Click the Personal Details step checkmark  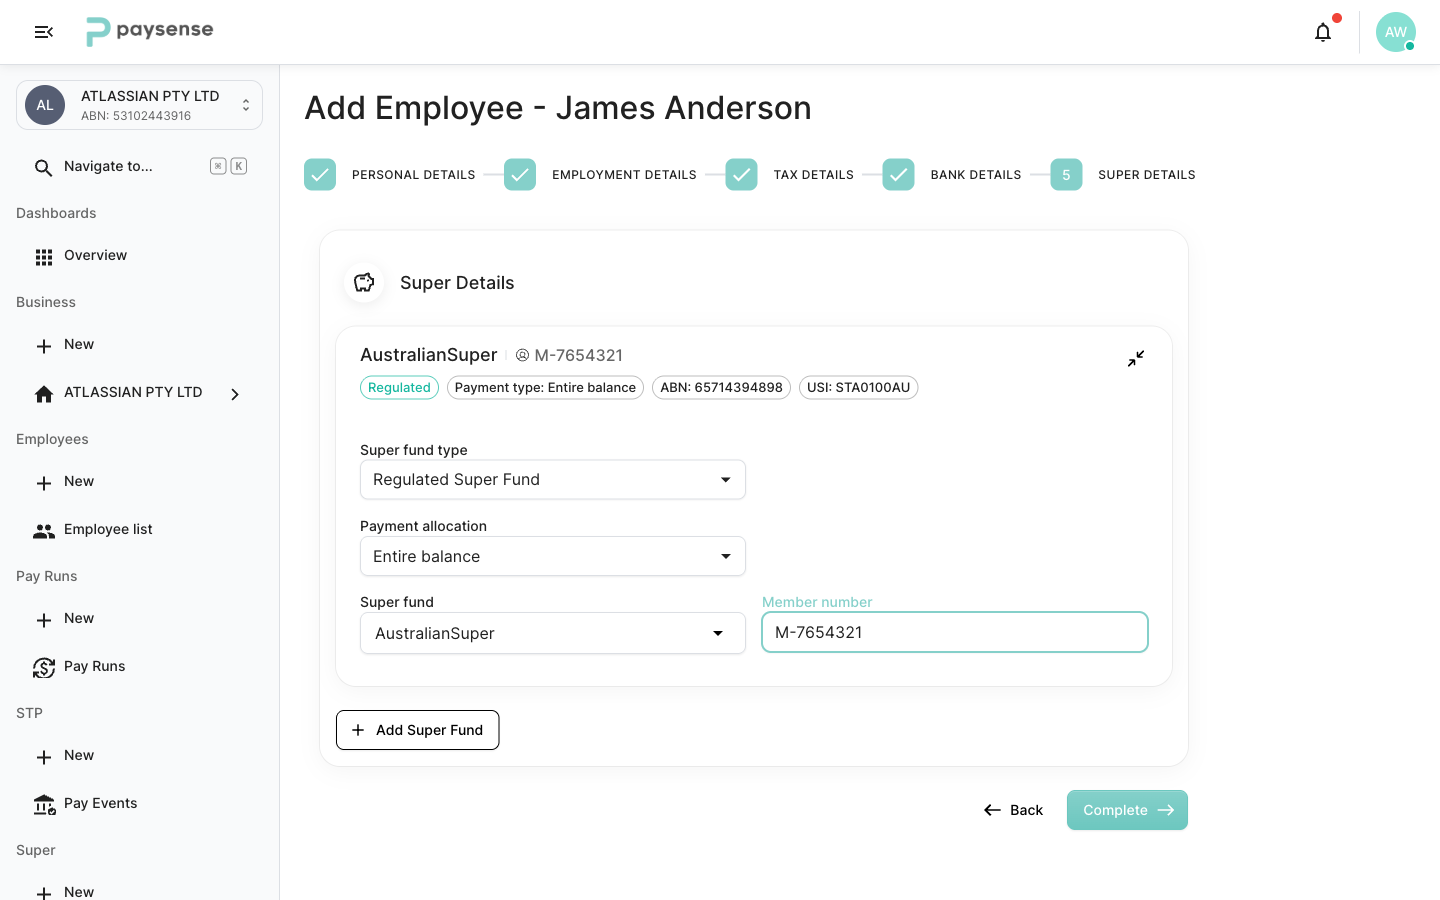coord(320,174)
